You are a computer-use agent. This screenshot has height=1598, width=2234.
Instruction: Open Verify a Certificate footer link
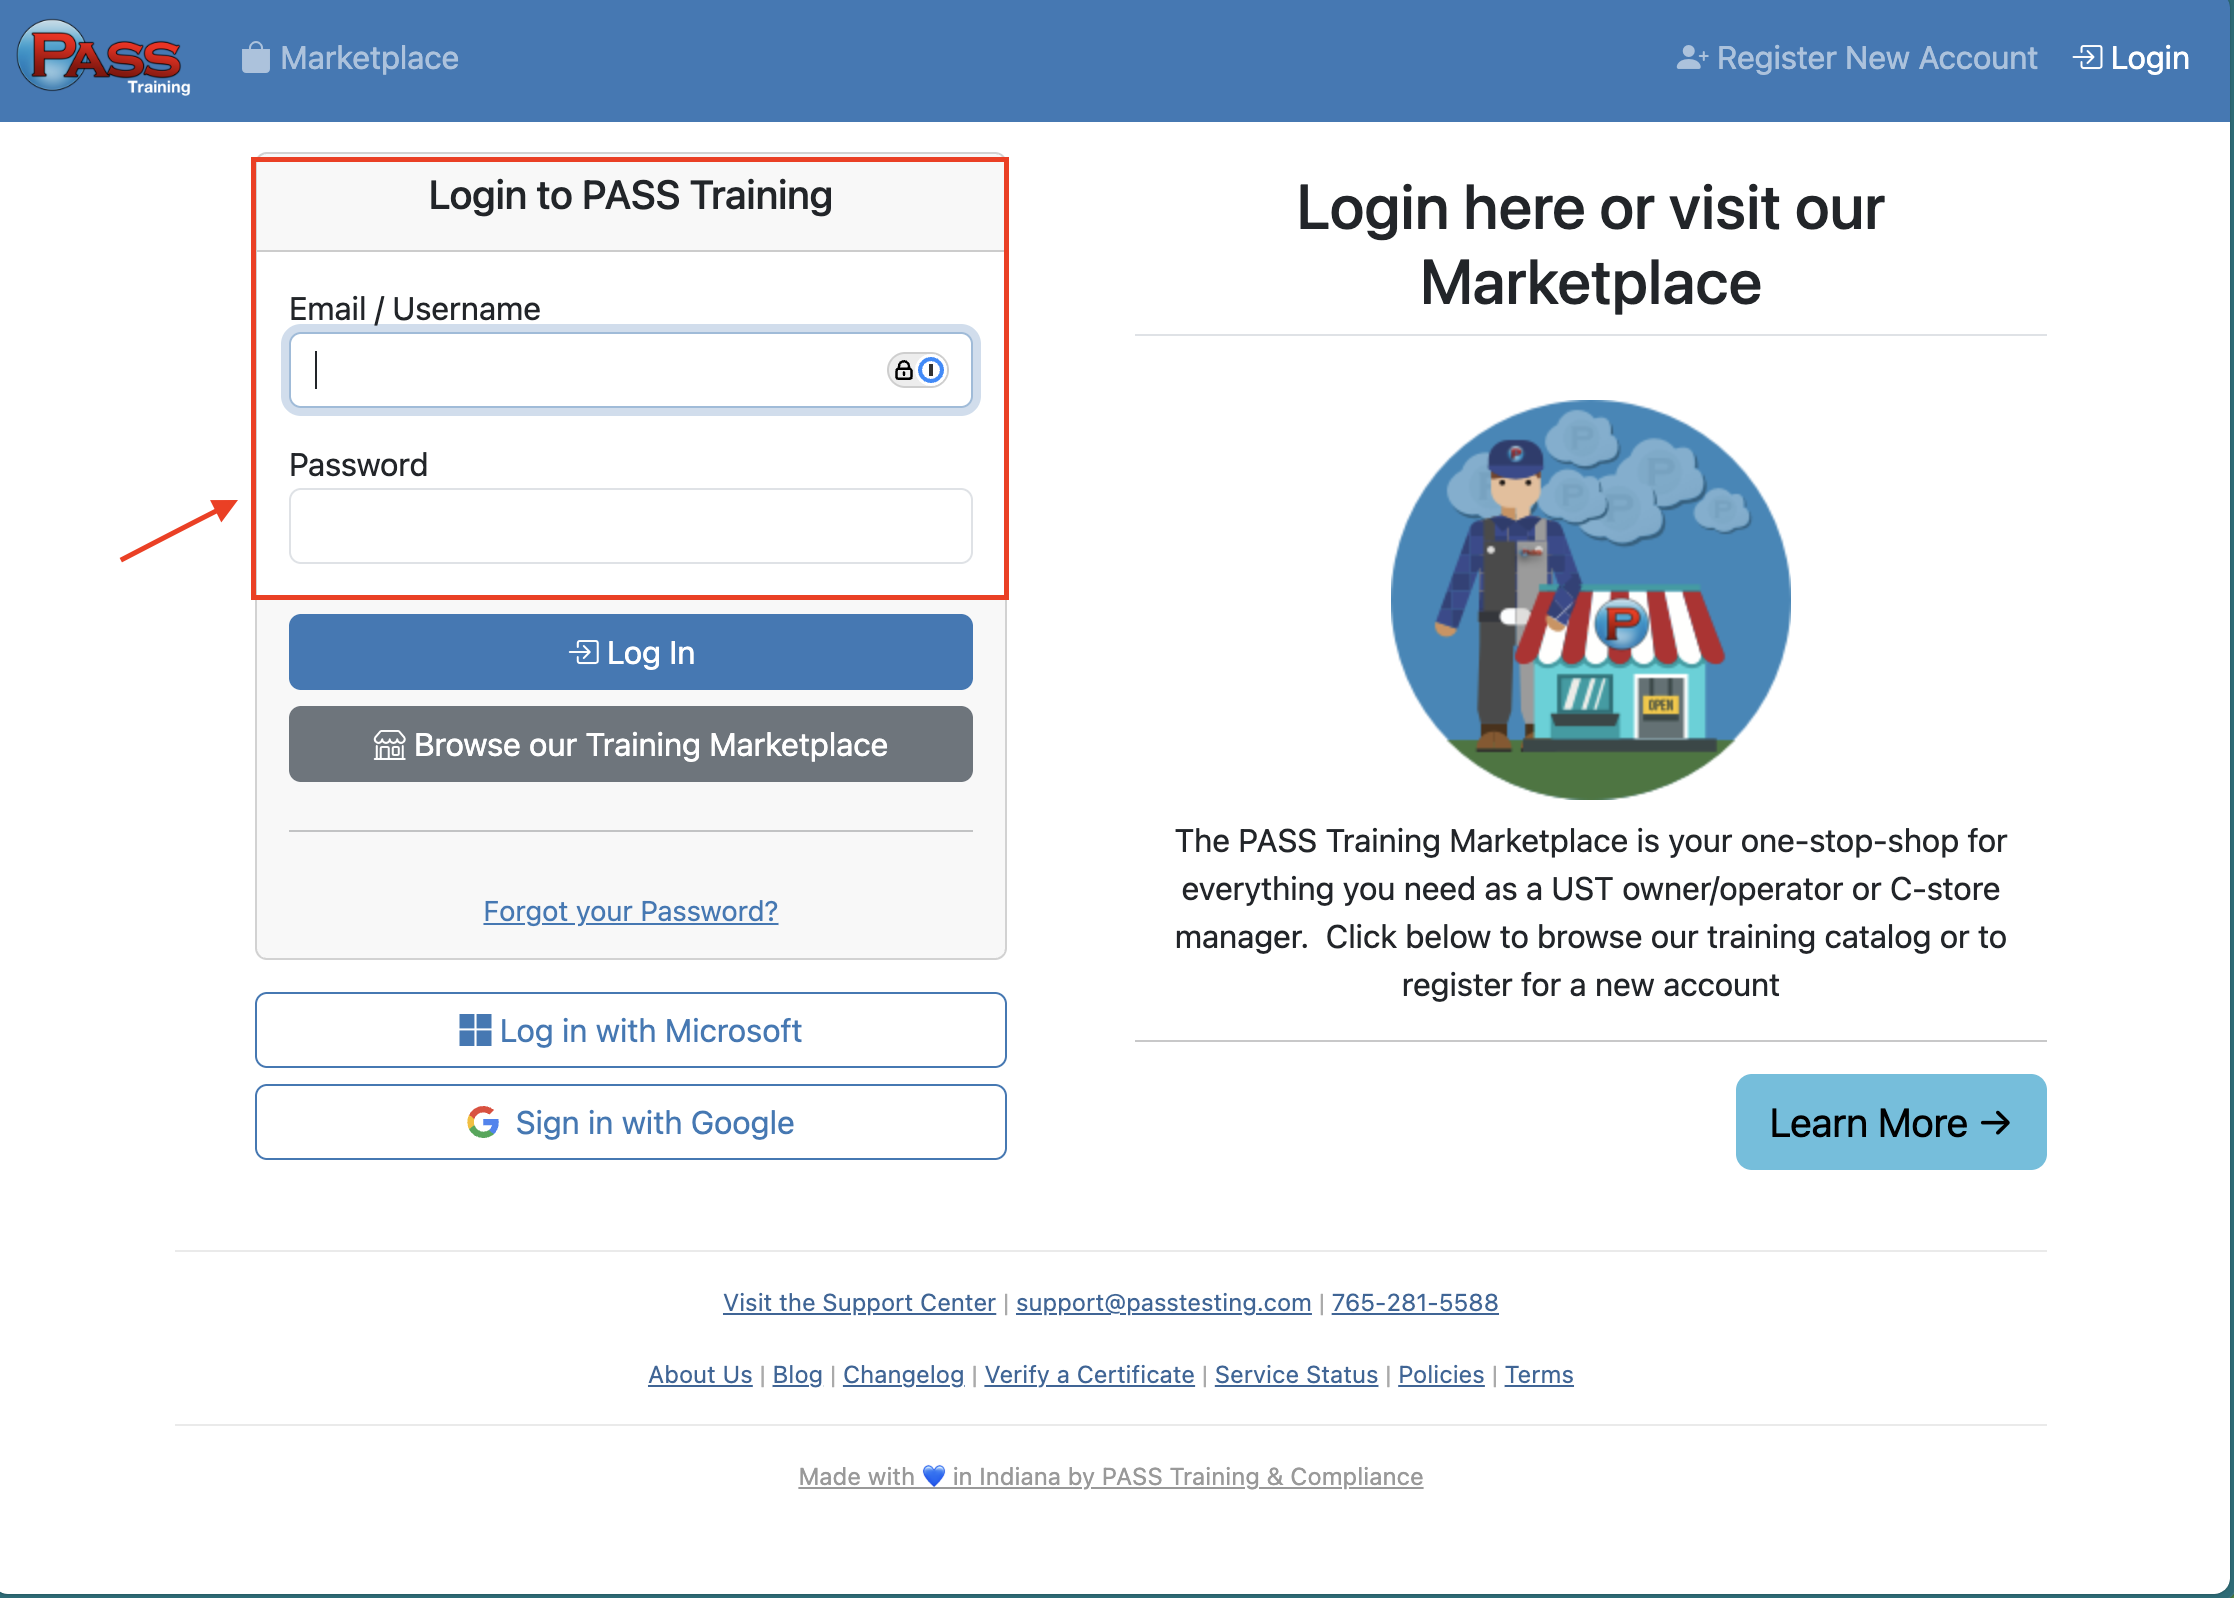1090,1374
